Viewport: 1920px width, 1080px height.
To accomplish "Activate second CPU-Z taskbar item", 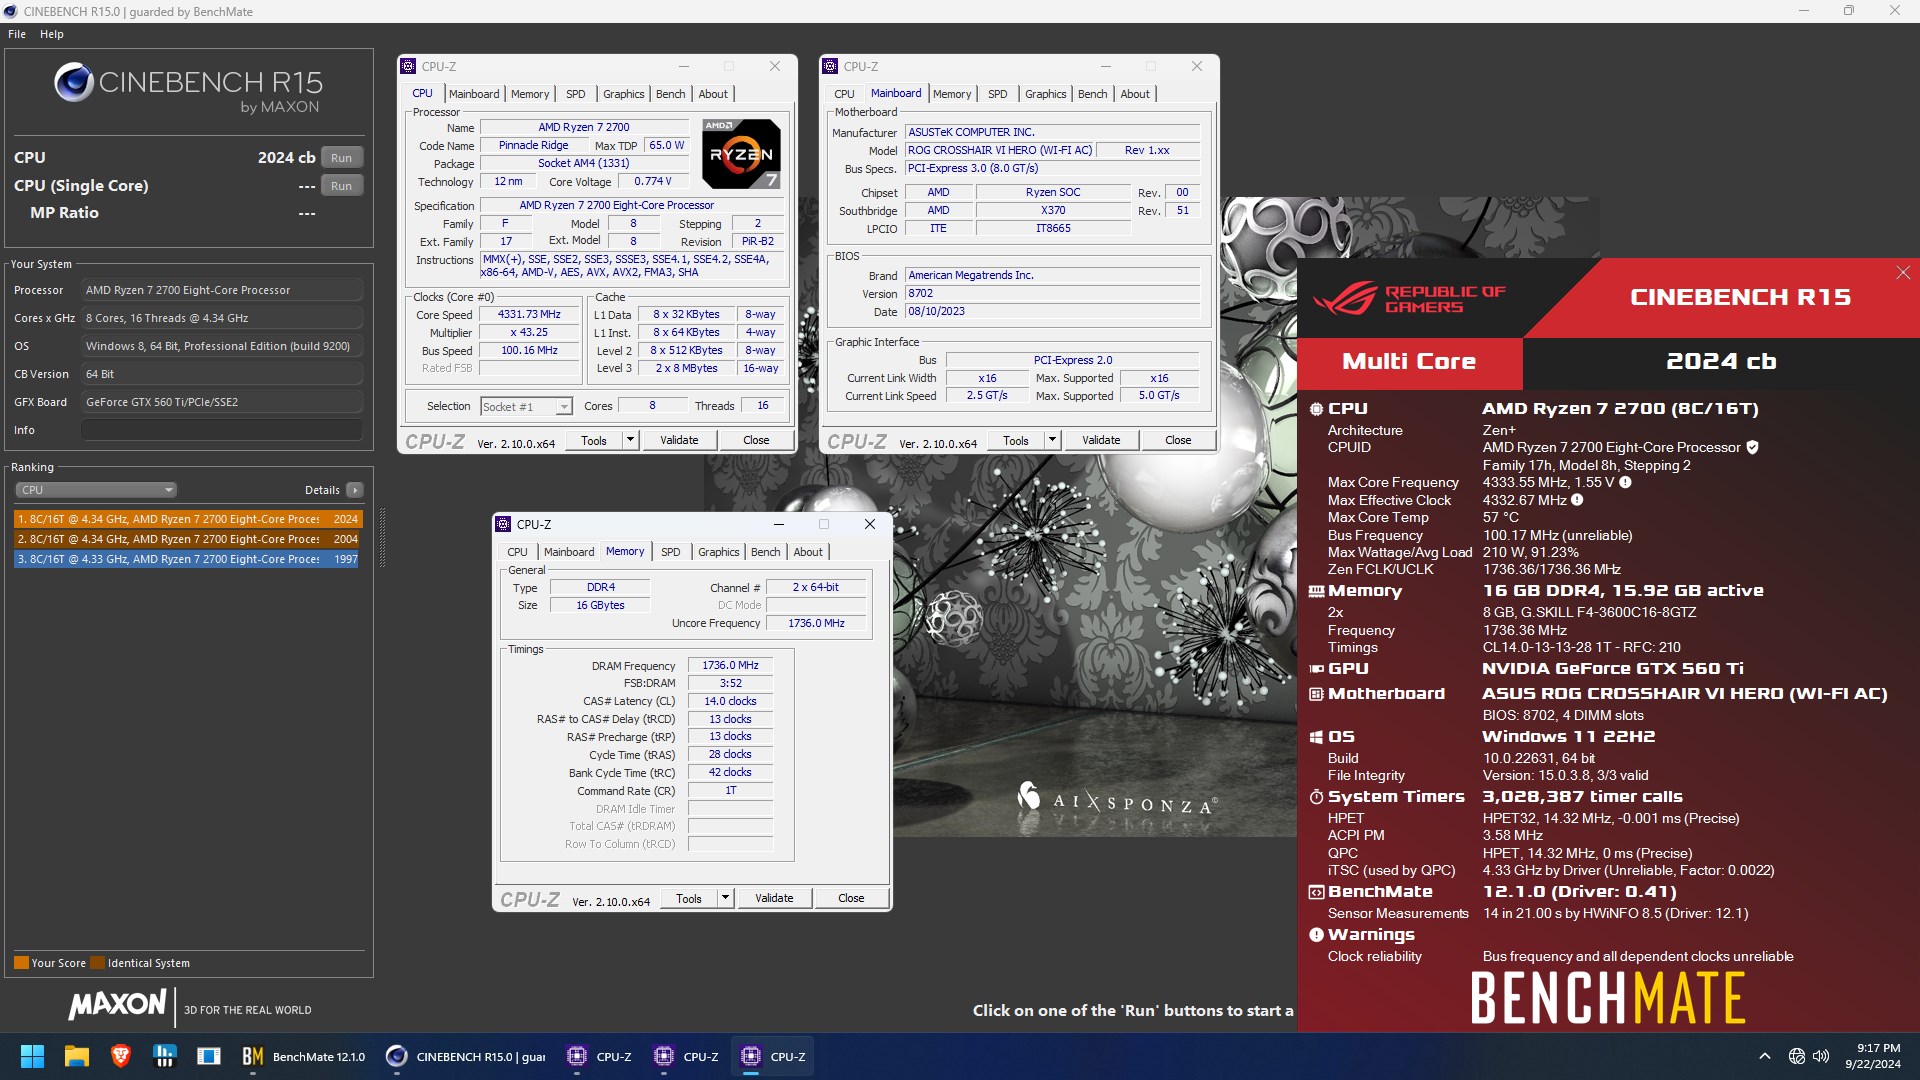I will point(686,1056).
